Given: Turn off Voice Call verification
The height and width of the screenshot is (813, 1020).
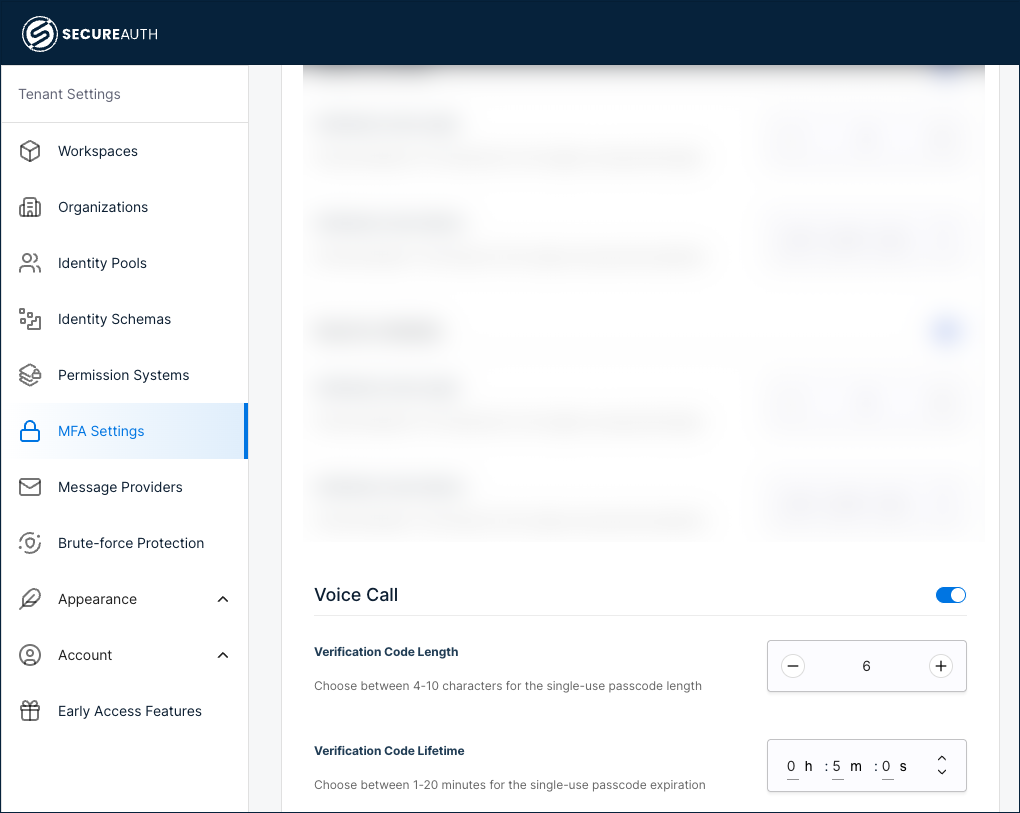Looking at the screenshot, I should [950, 594].
